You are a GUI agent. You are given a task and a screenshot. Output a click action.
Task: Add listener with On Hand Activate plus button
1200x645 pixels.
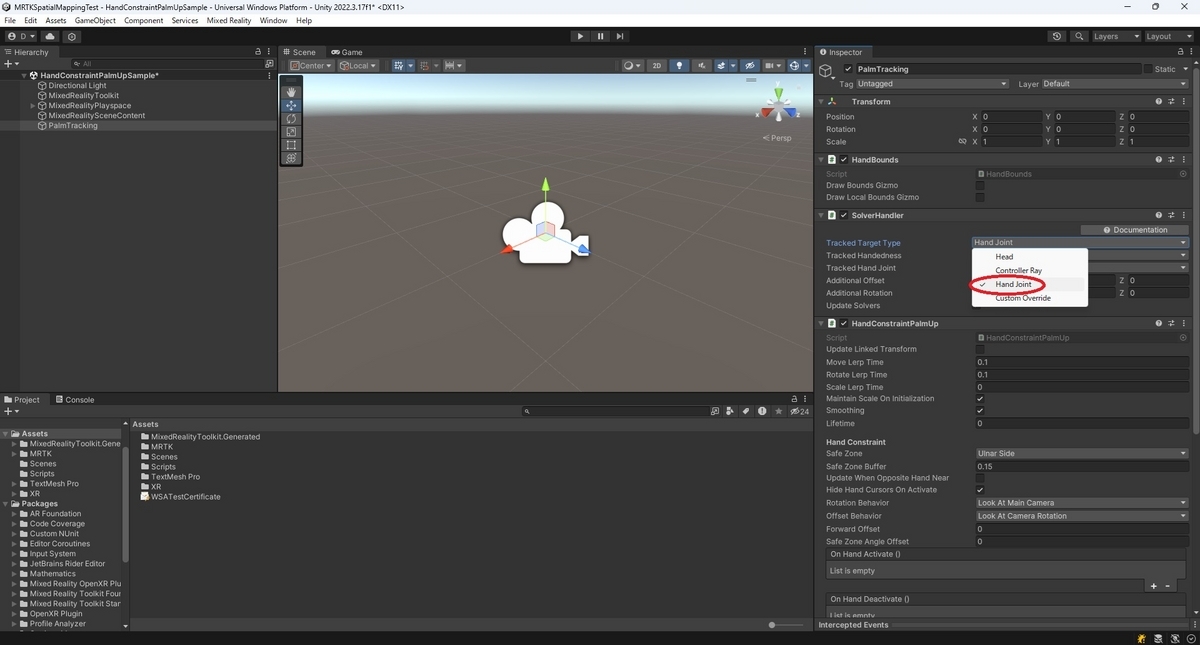click(x=1153, y=586)
